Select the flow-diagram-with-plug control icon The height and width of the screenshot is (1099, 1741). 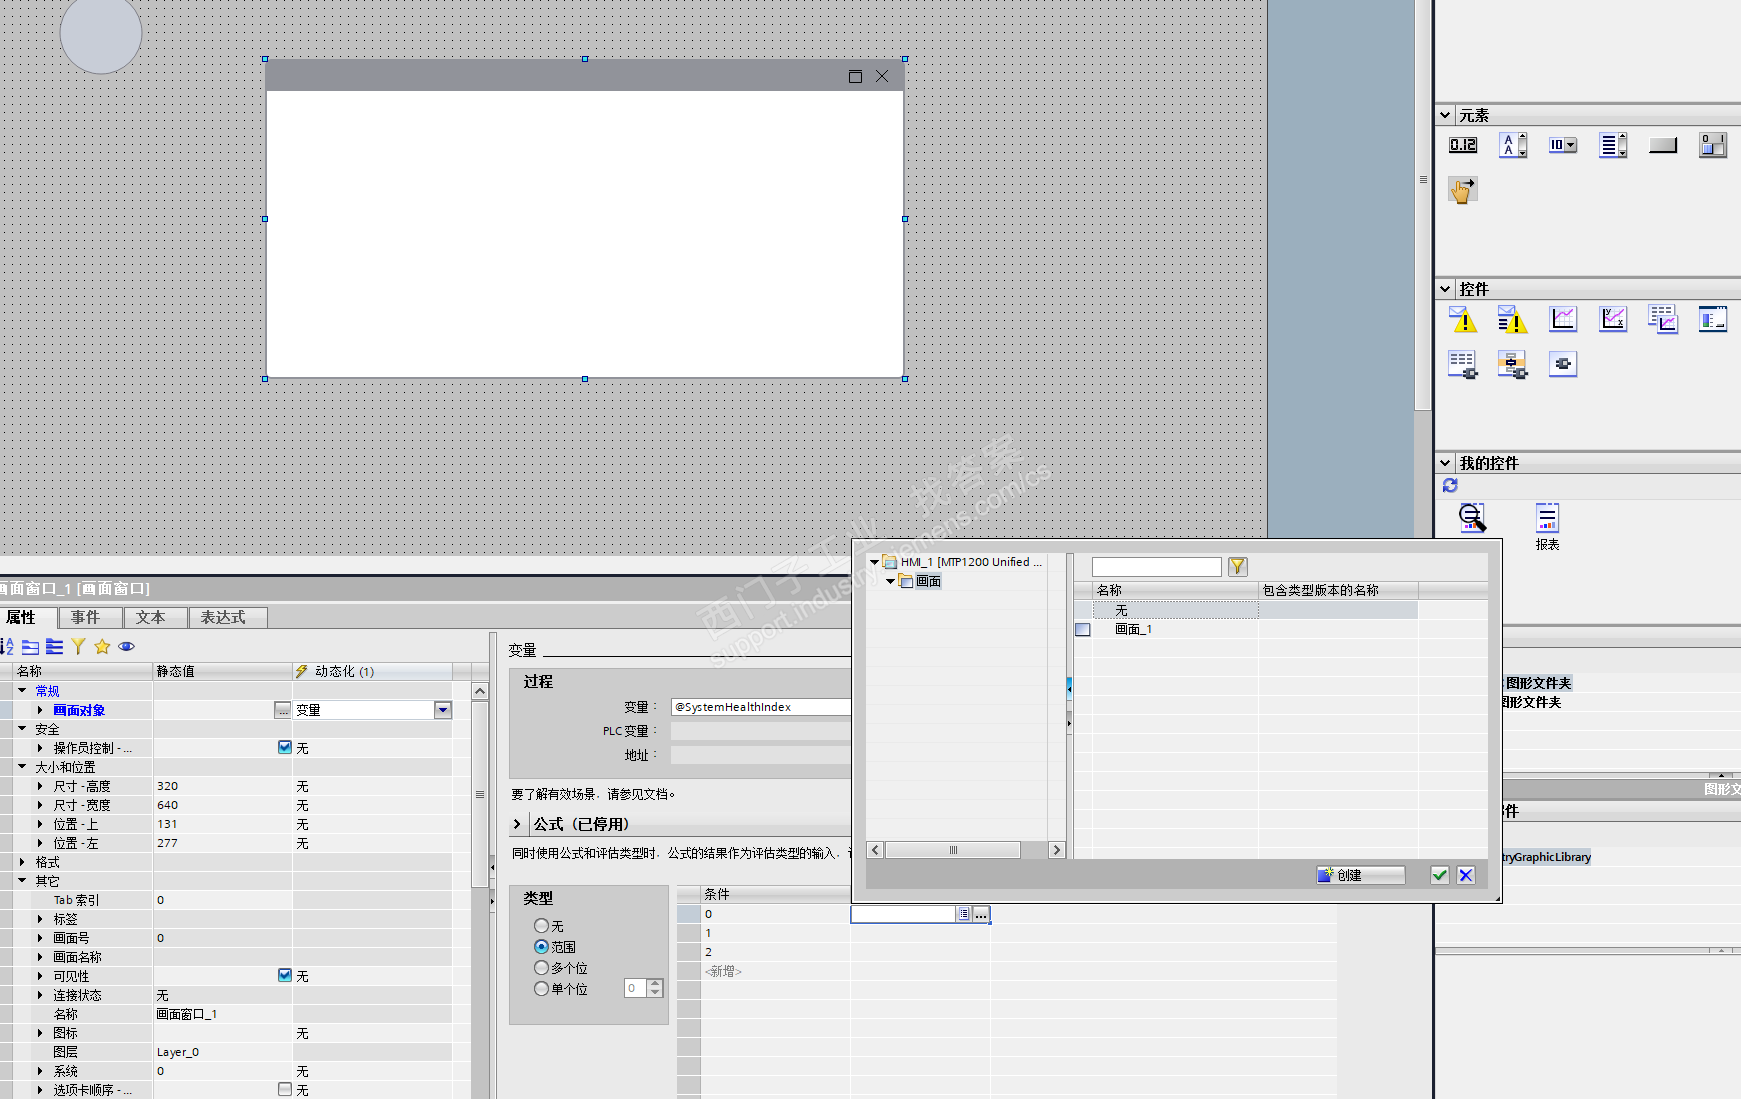coord(1513,364)
